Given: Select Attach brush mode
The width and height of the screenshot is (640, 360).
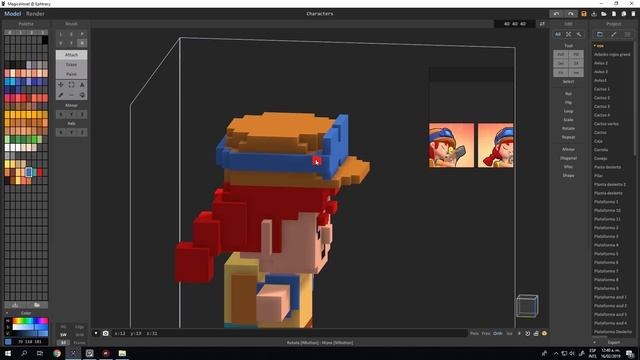Looking at the screenshot, I should tap(71, 55).
